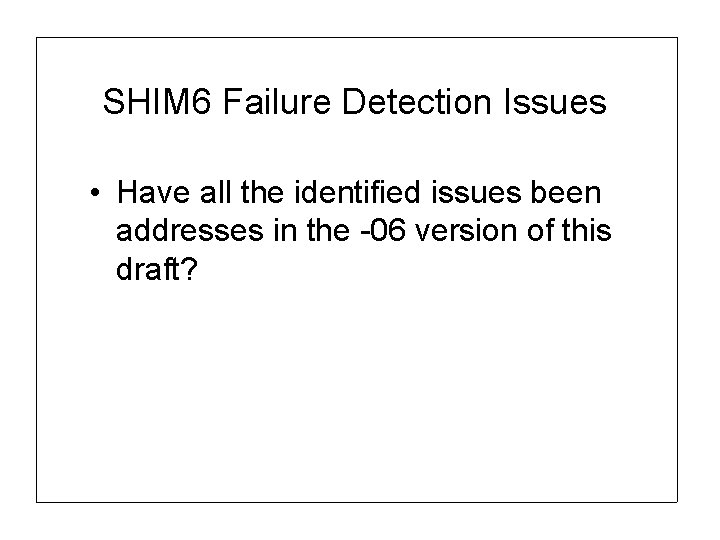Place cursor on the word draft?
720x540 pixels.
pyautogui.click(x=157, y=268)
